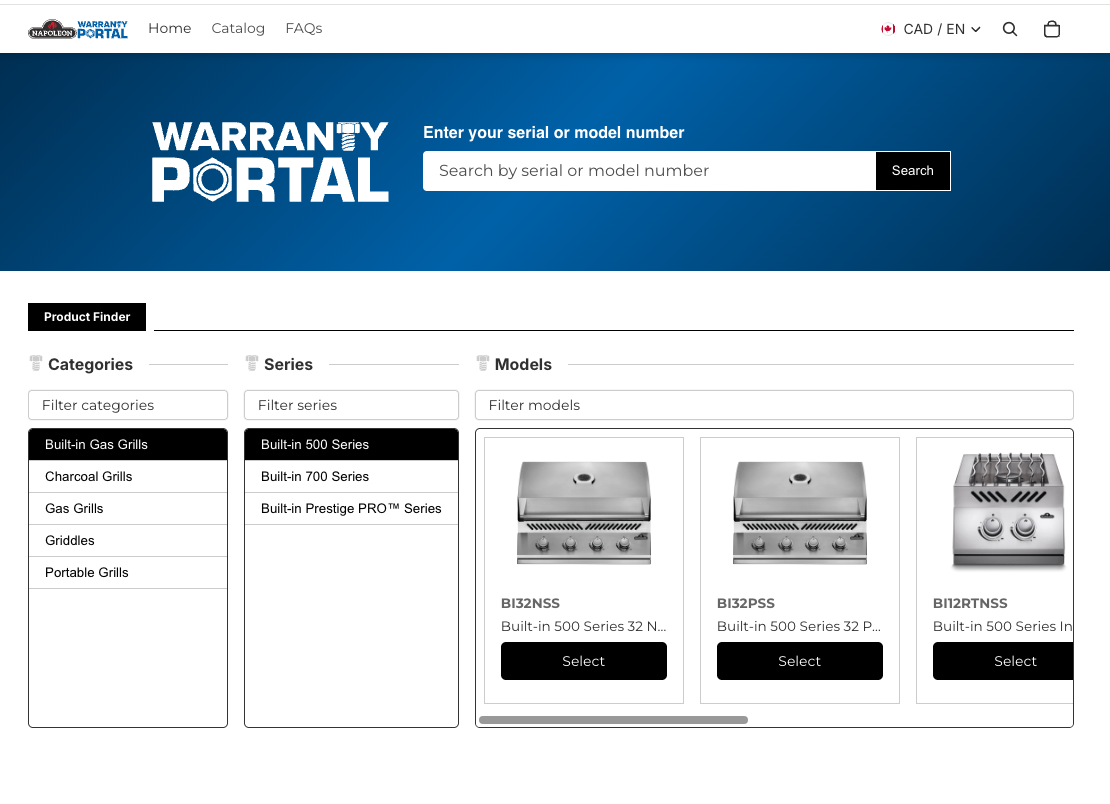Go to the FAQs page

pyautogui.click(x=303, y=28)
